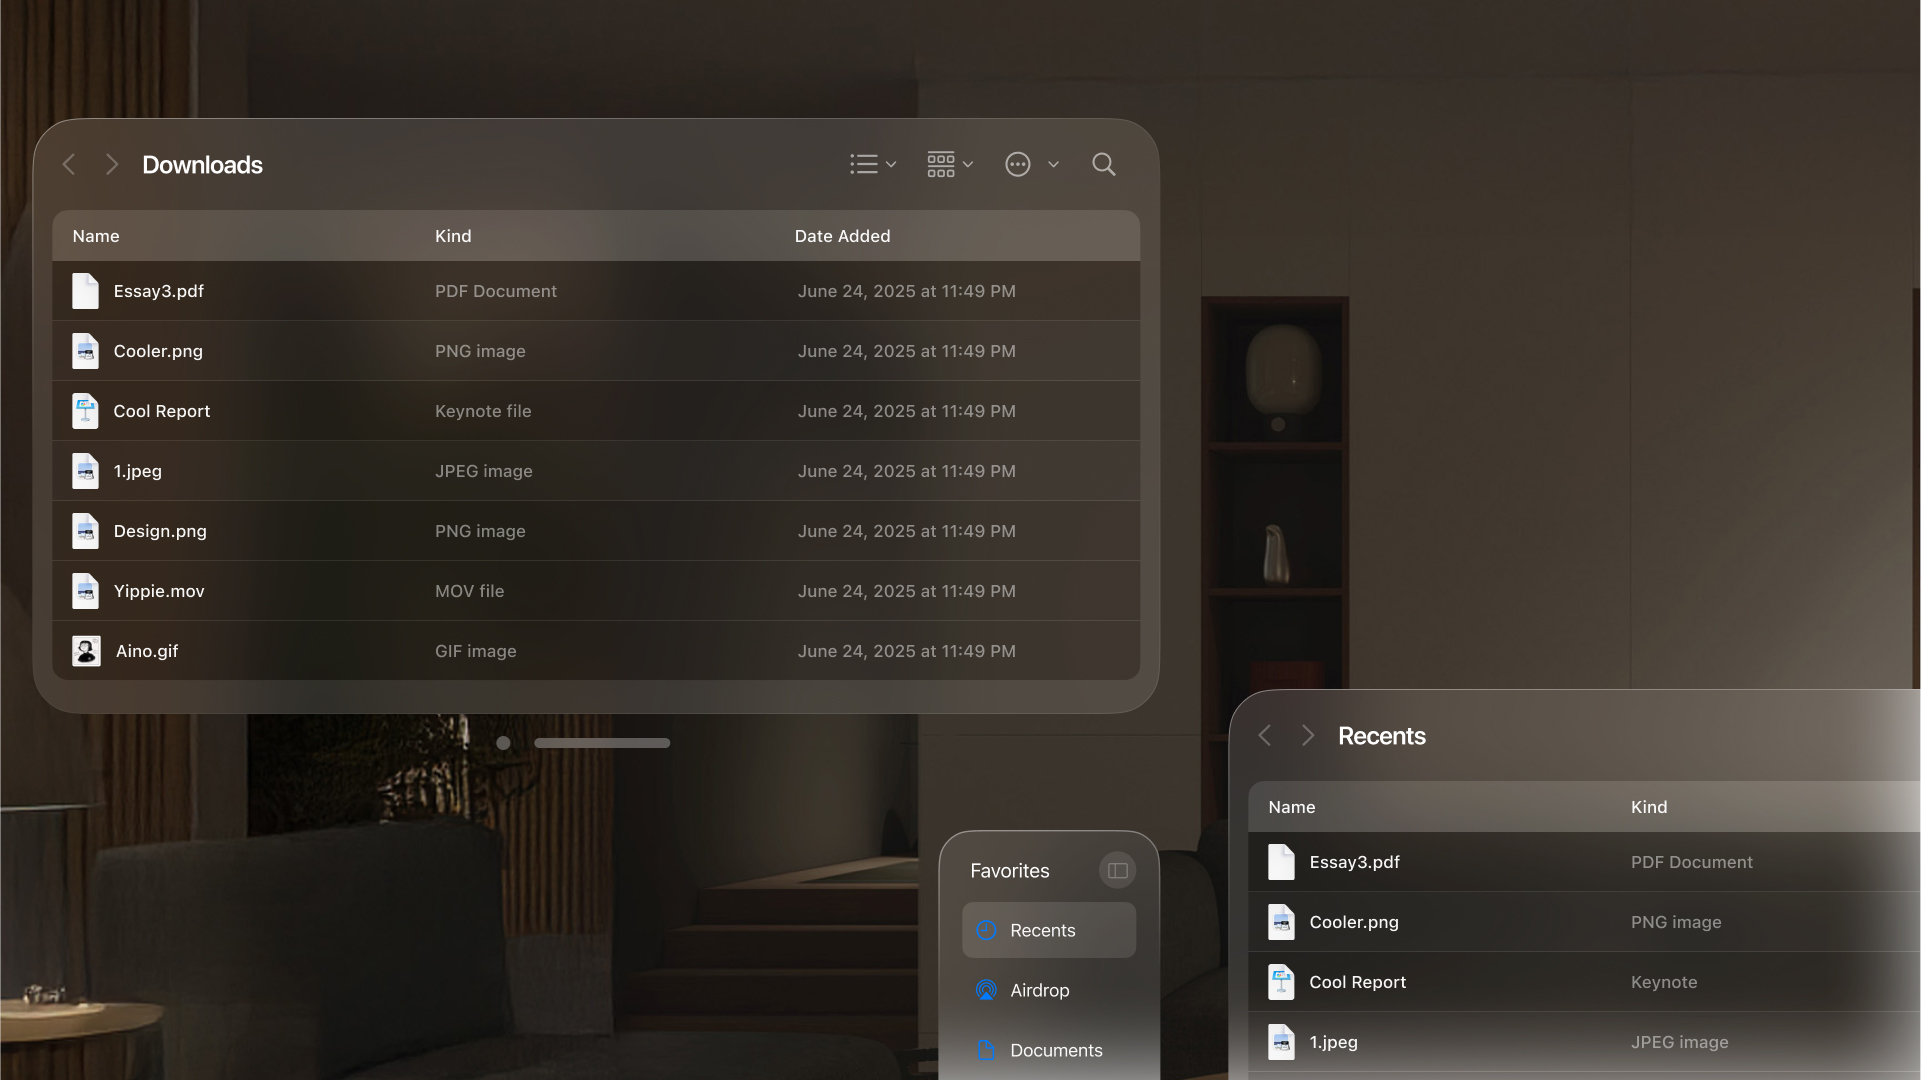This screenshot has height=1080, width=1921.
Task: Open the list view options dropdown
Action: (872, 165)
